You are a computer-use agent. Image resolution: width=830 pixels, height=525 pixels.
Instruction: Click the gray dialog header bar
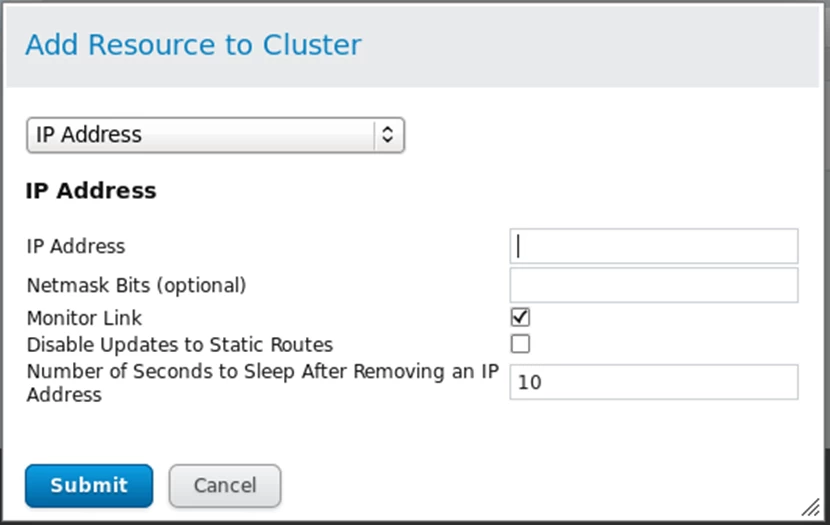[x=413, y=45]
